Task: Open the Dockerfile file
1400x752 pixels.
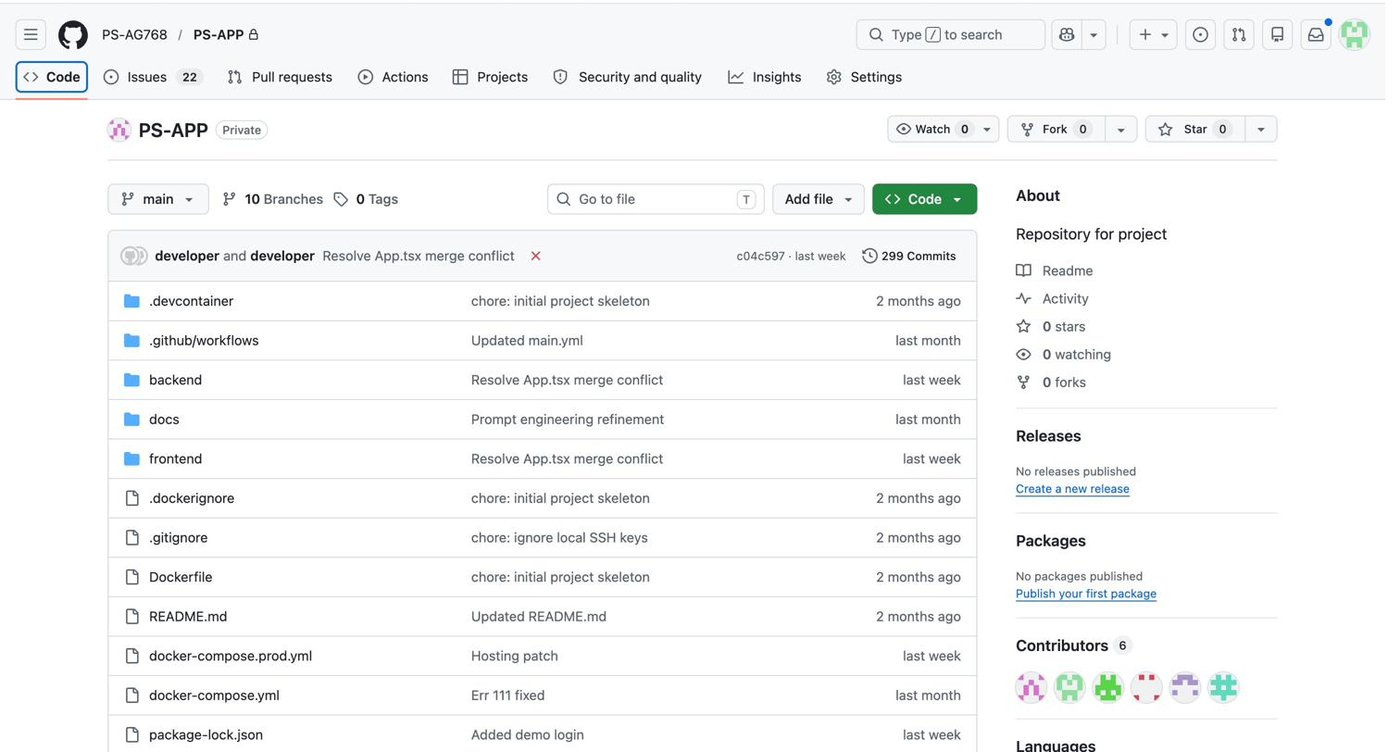Action: click(x=181, y=577)
